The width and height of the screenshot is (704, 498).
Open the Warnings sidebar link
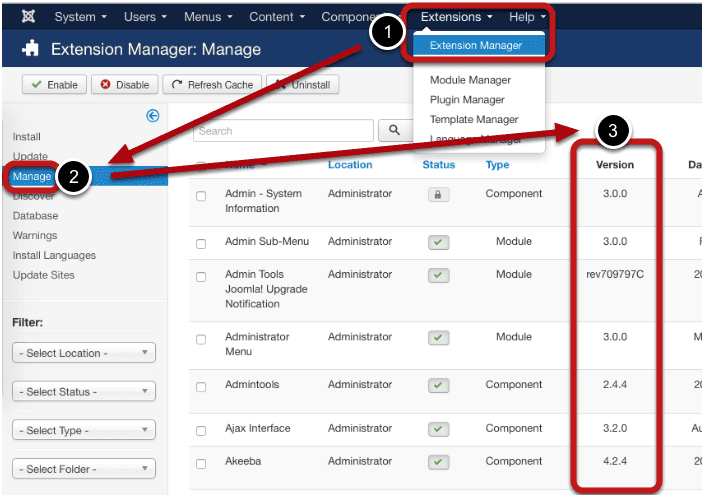click(35, 235)
